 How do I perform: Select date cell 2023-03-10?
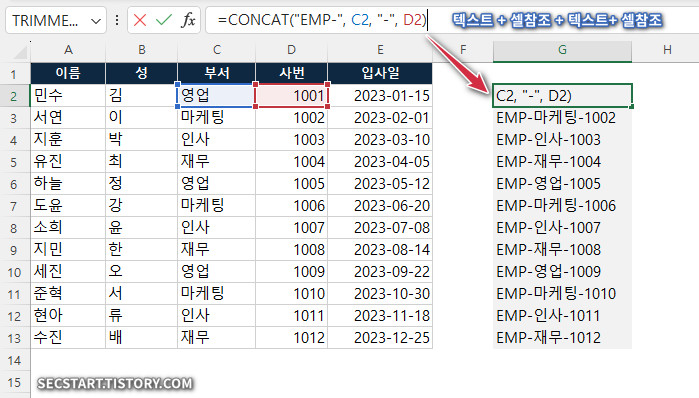pos(380,140)
